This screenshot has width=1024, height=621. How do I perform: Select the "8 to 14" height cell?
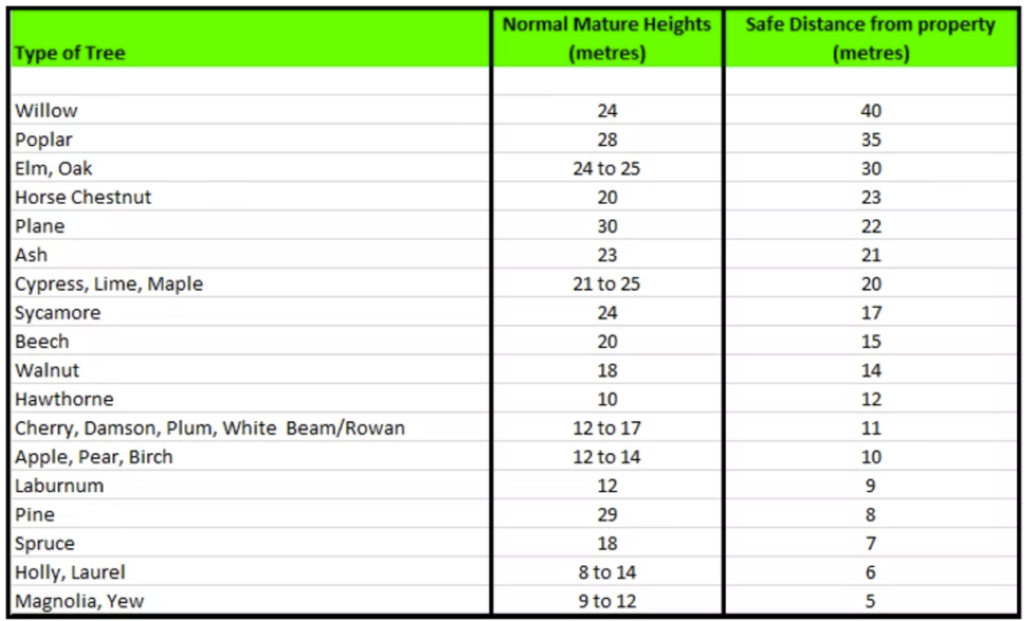606,572
